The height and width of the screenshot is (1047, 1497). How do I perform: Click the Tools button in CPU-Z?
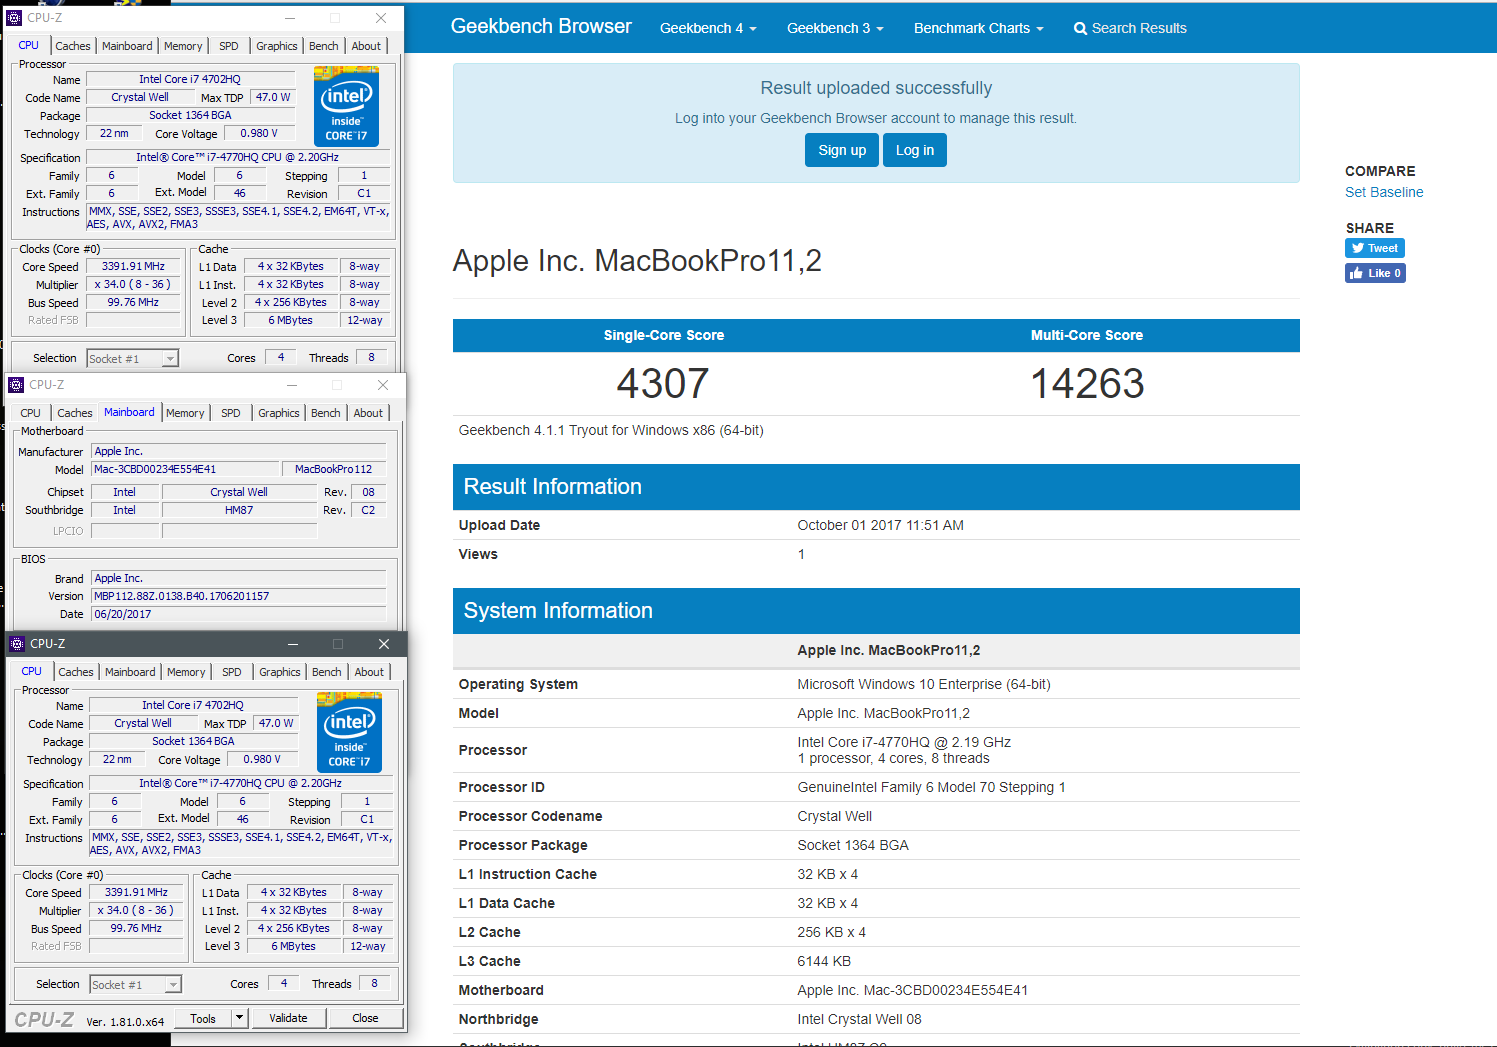pyautogui.click(x=203, y=1018)
